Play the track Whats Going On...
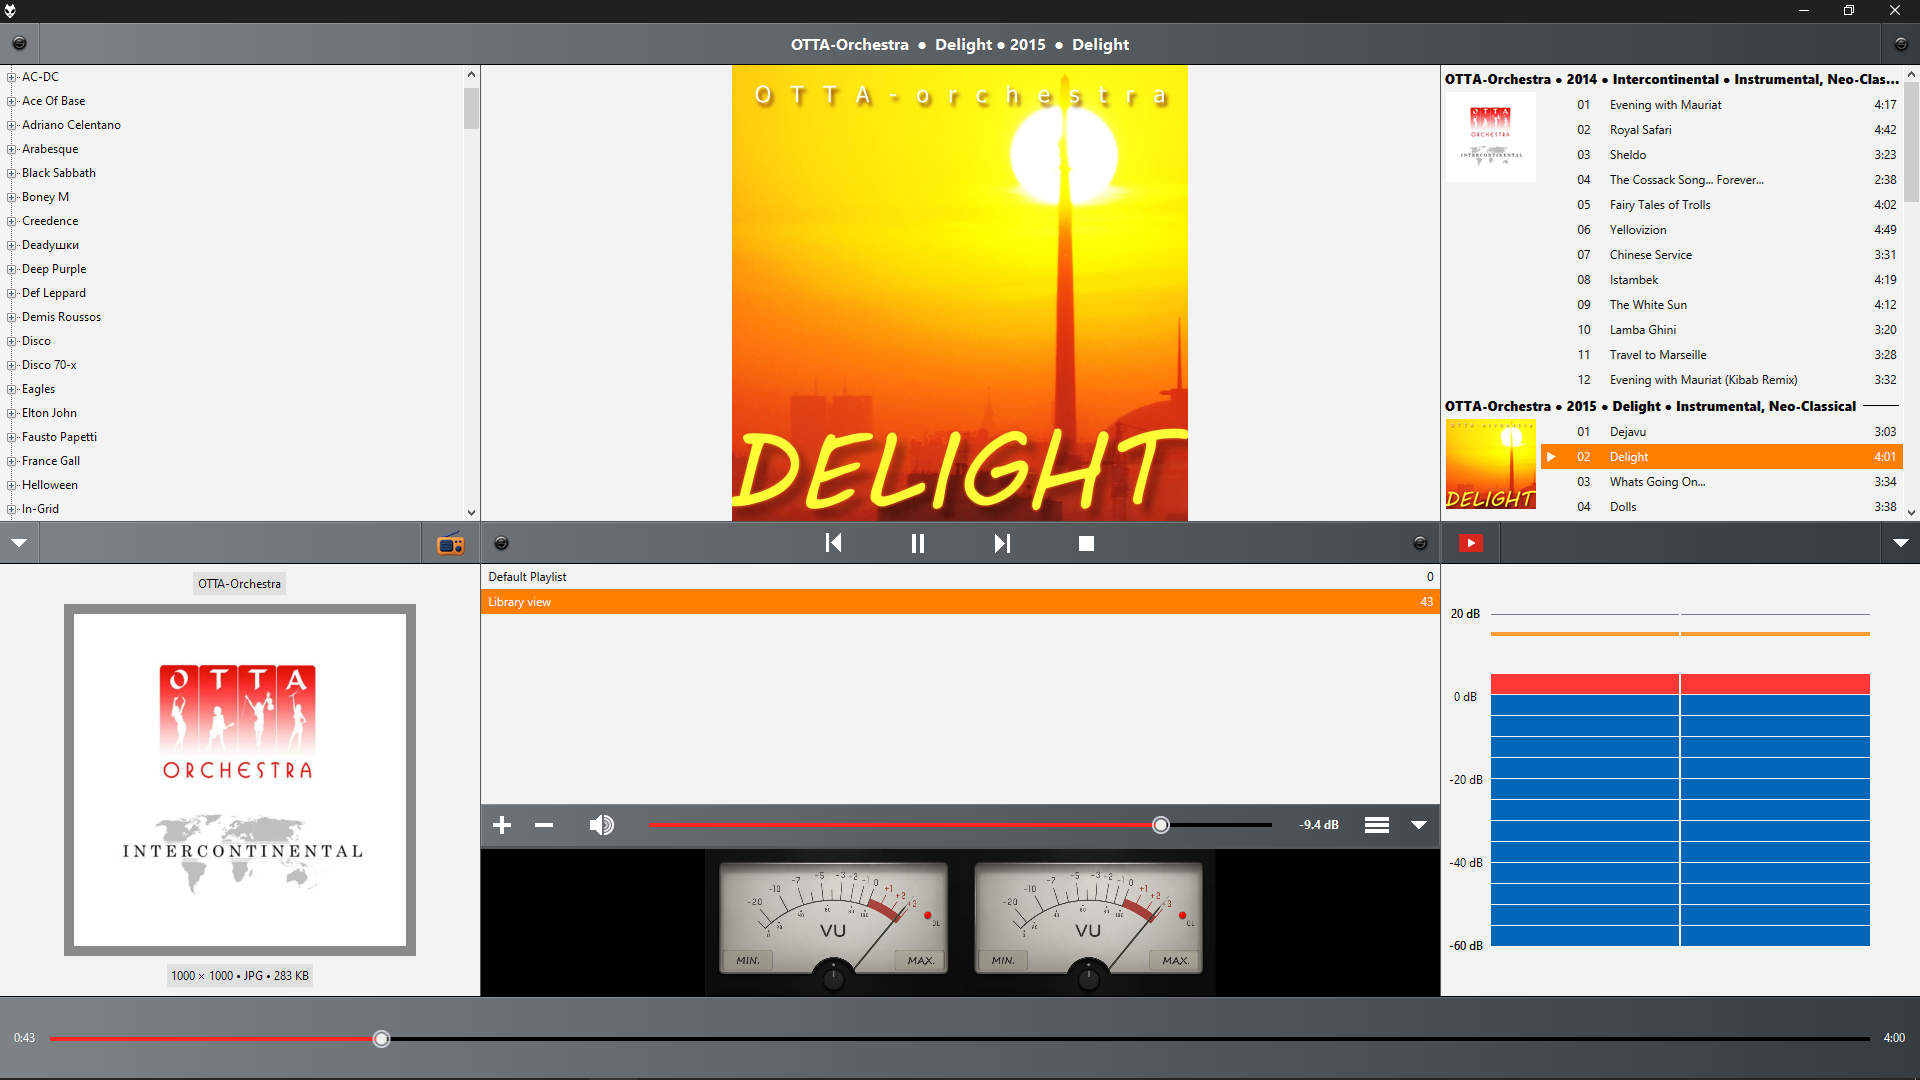The image size is (1920, 1080). click(x=1657, y=482)
